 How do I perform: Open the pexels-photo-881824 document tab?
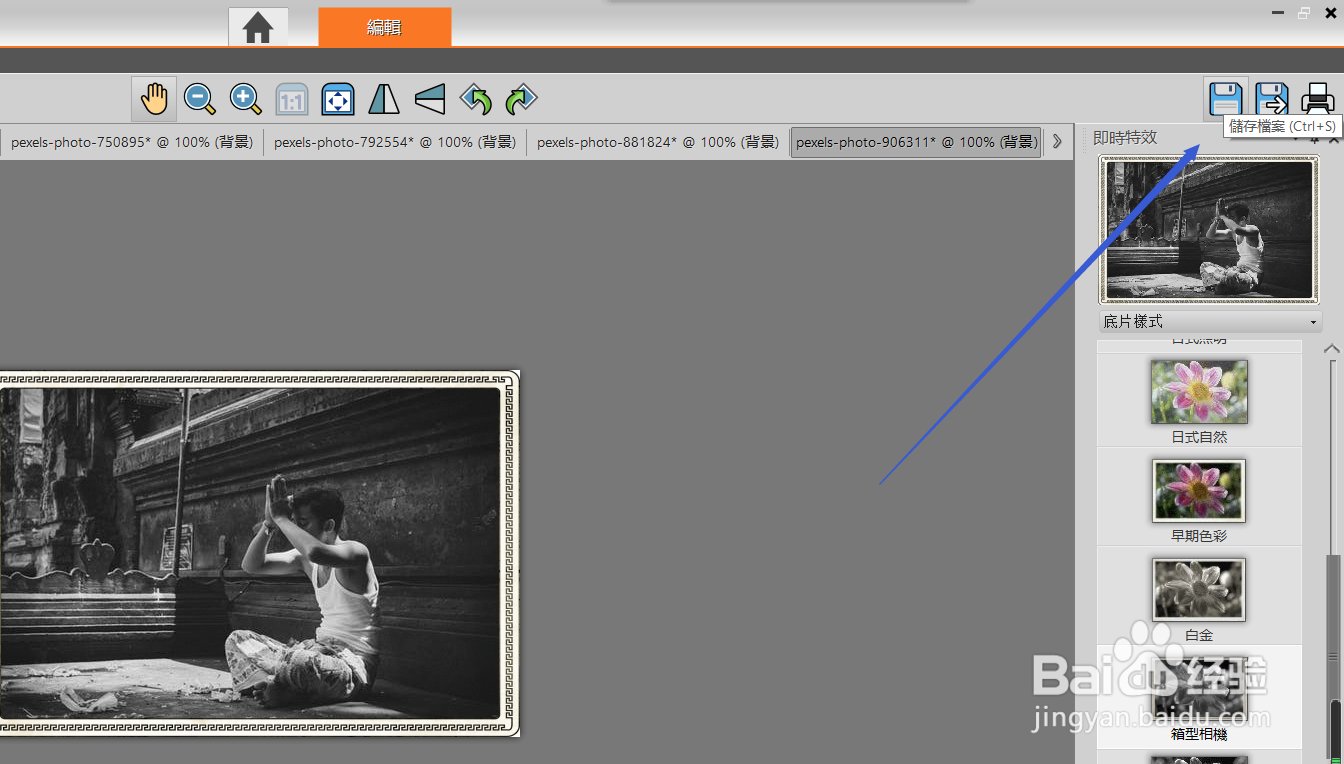pos(657,142)
